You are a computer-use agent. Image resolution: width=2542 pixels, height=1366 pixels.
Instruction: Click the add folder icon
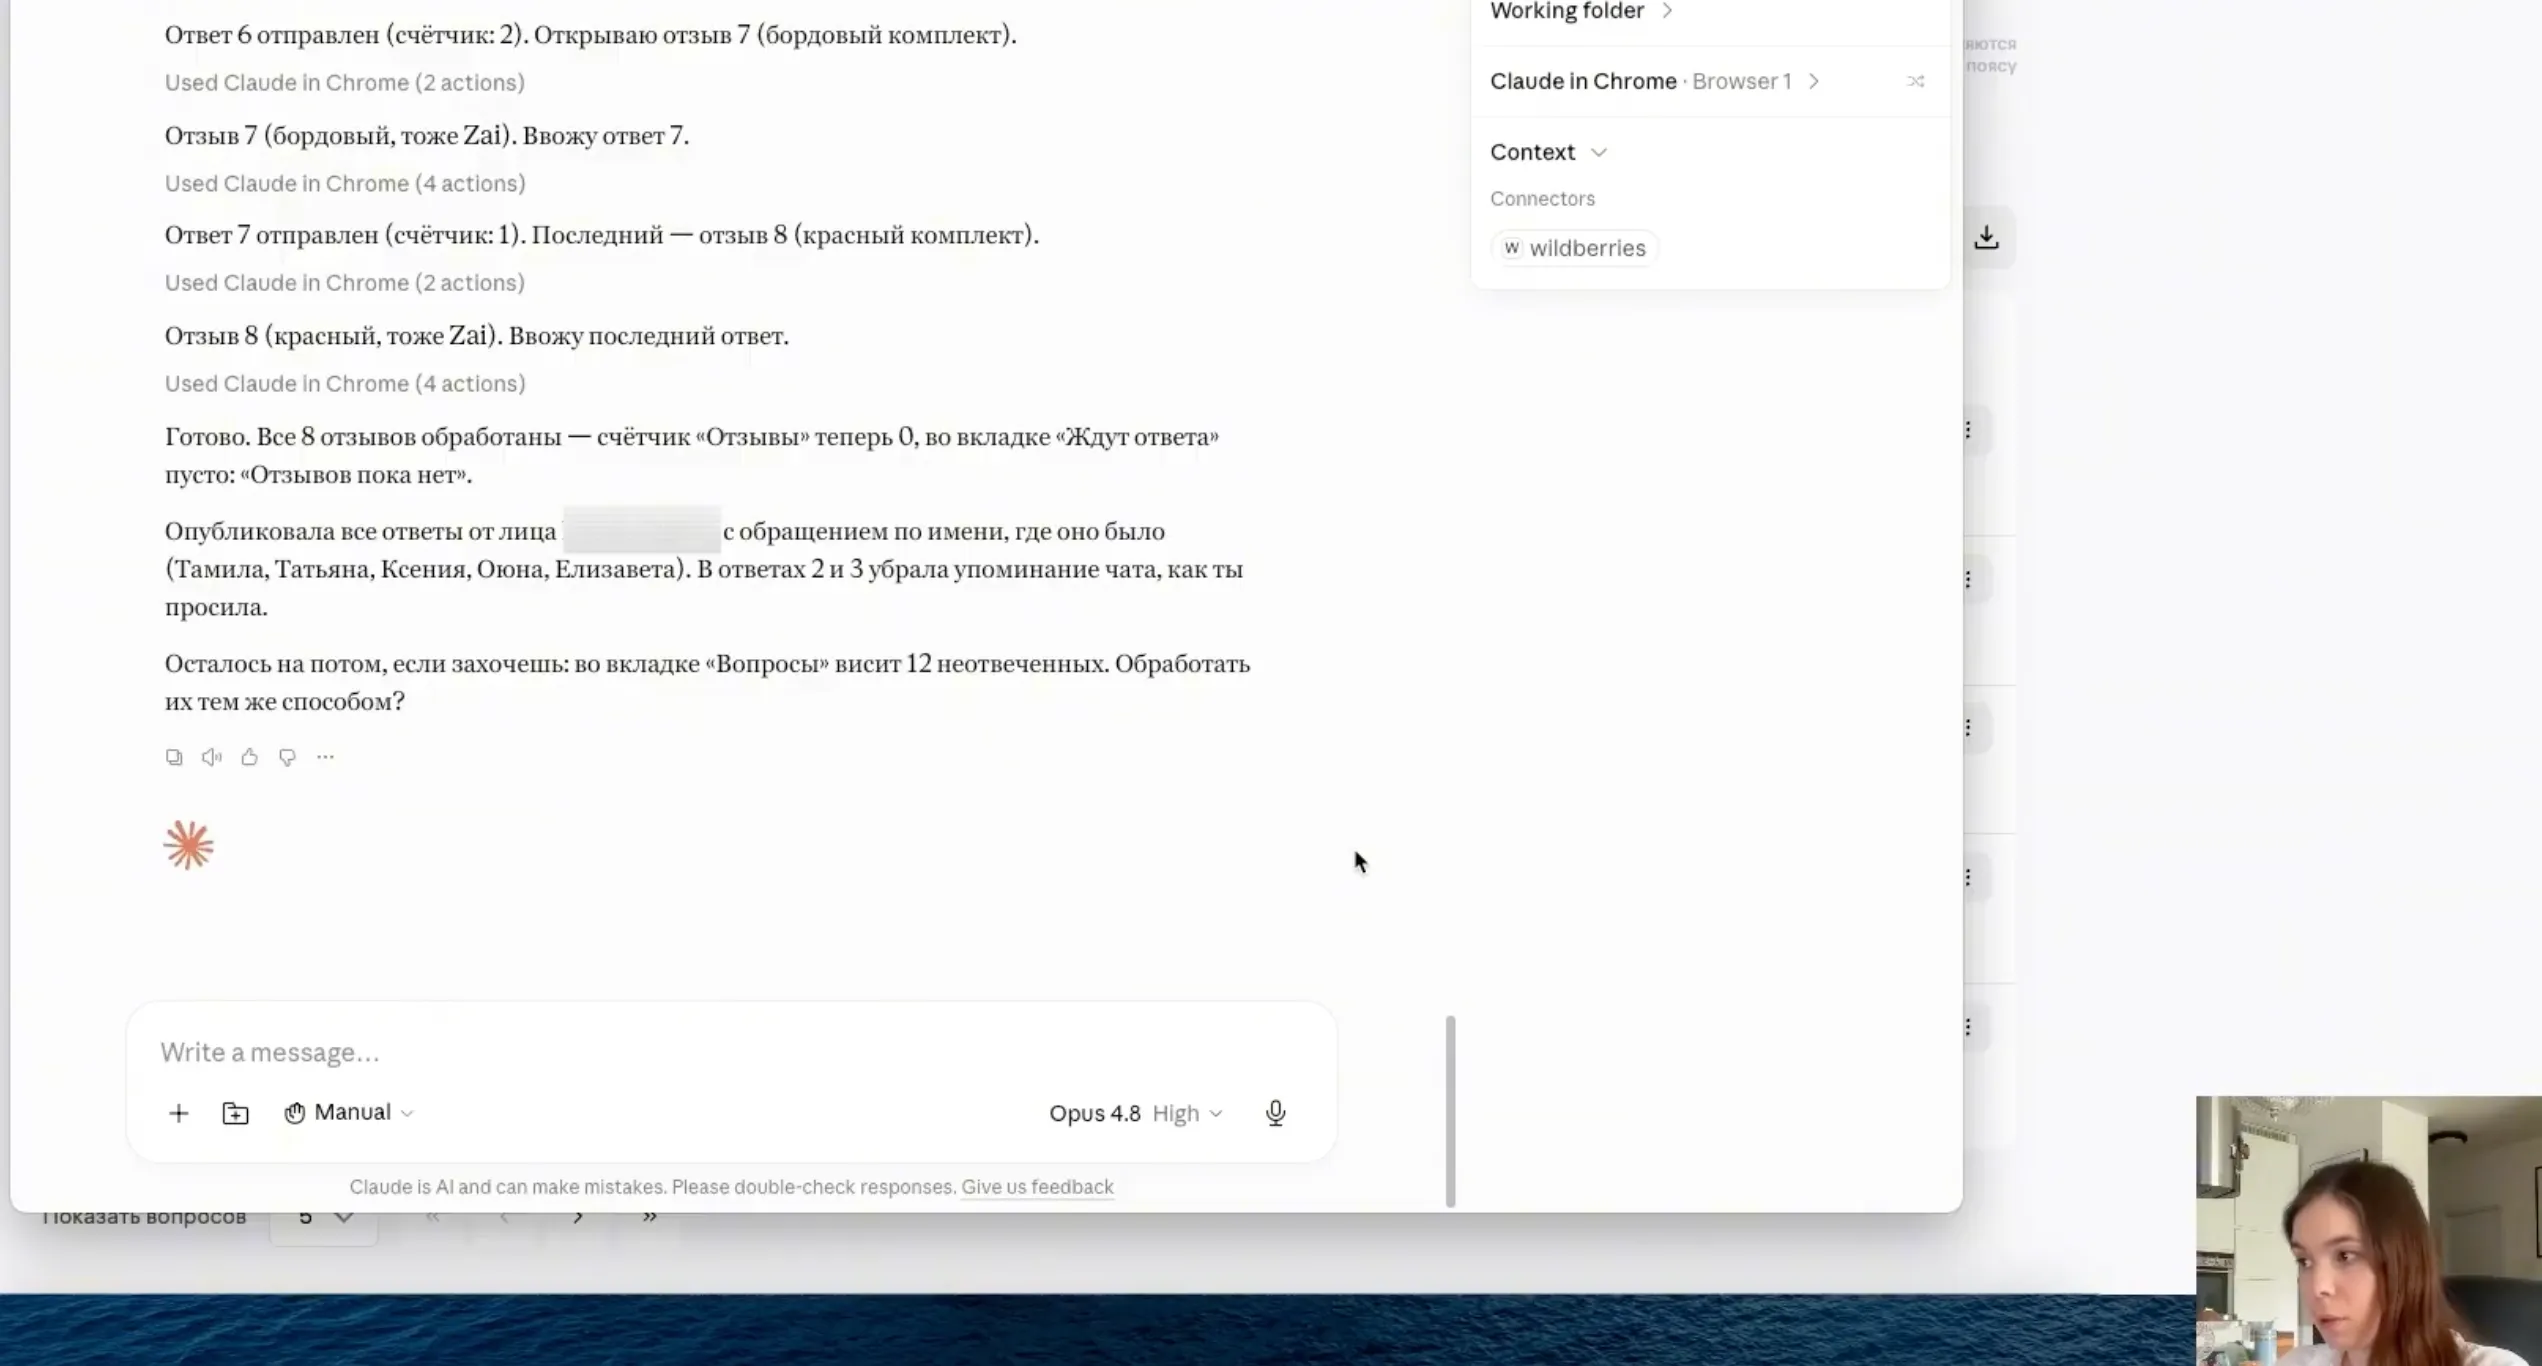(235, 1113)
